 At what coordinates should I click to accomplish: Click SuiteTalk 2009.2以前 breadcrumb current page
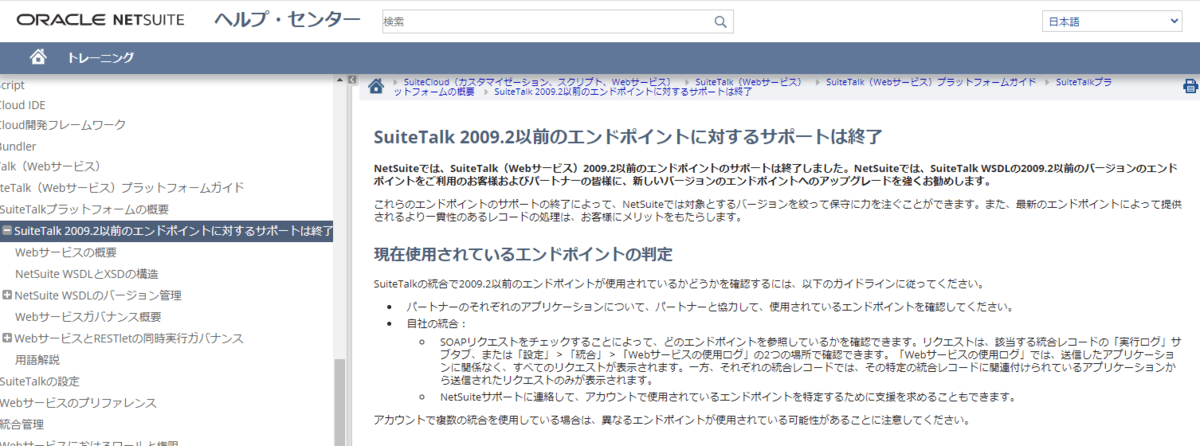pos(624,91)
